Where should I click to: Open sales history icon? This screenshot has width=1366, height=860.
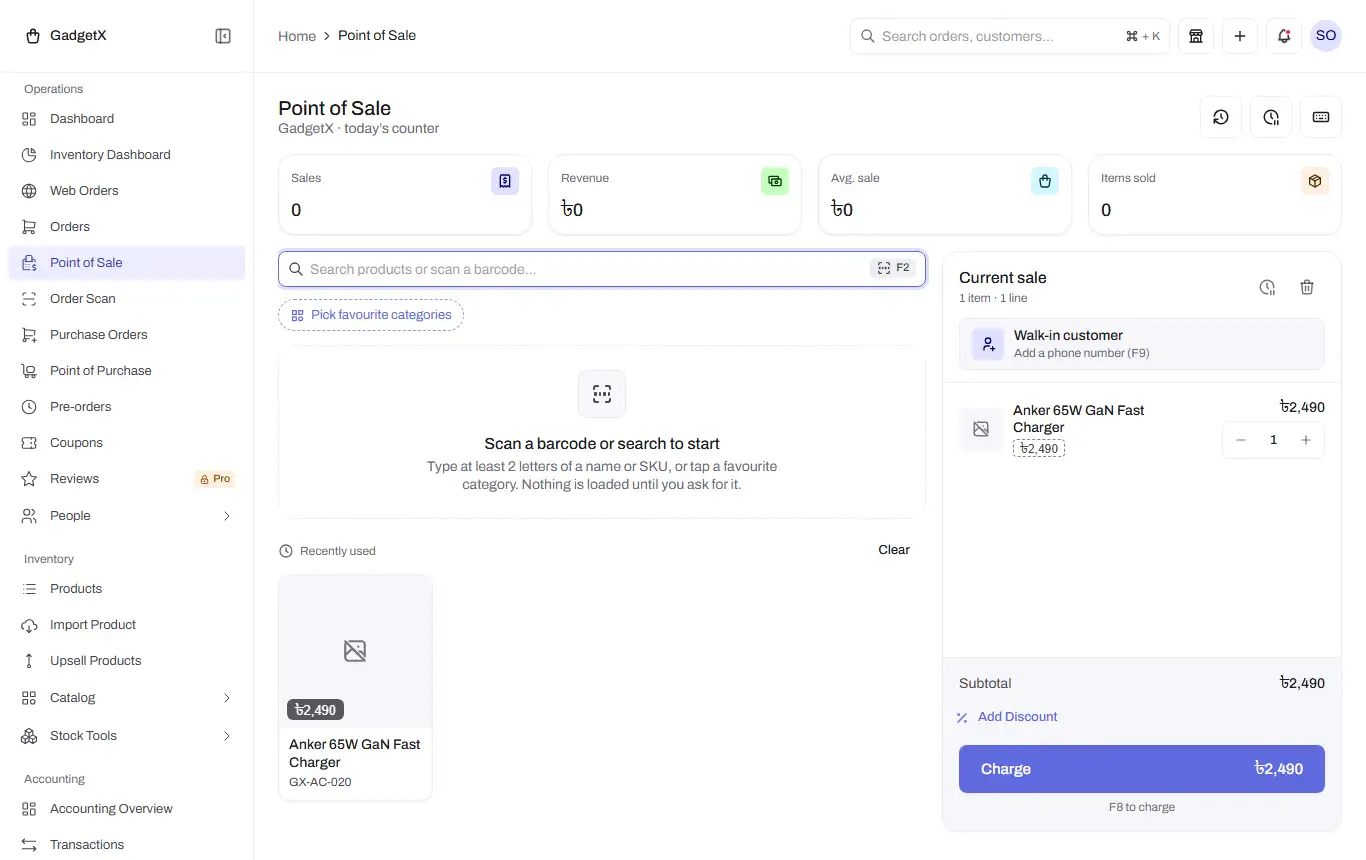(1221, 117)
